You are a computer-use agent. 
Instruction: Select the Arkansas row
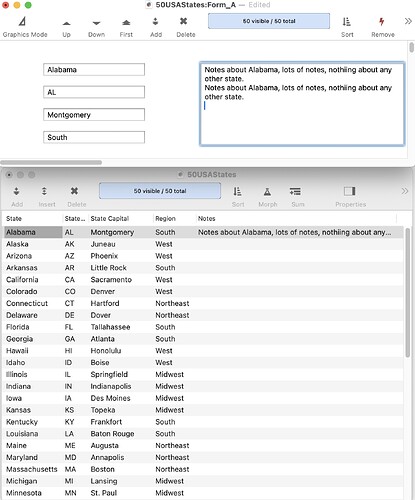pyautogui.click(x=203, y=268)
